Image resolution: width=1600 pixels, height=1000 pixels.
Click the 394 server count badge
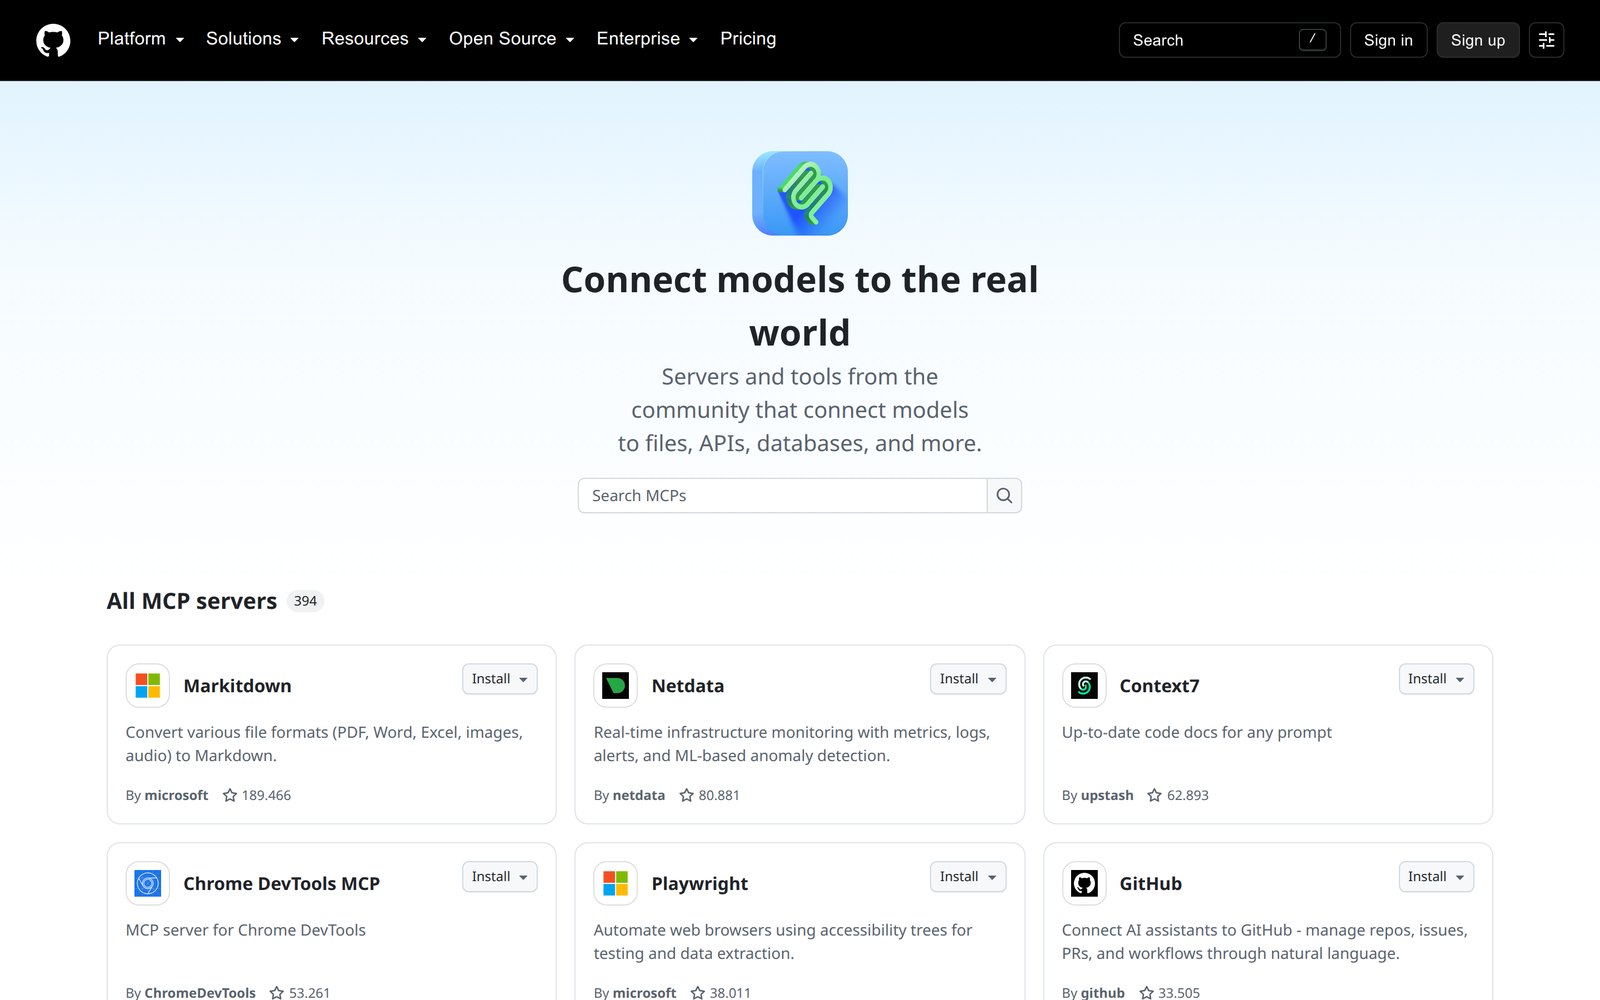coord(305,601)
